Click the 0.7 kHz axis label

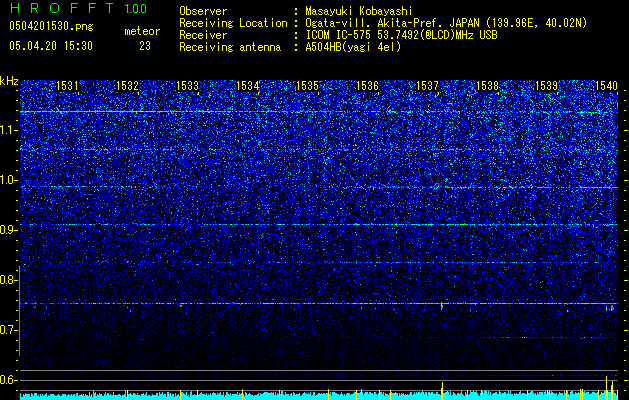(x=9, y=330)
